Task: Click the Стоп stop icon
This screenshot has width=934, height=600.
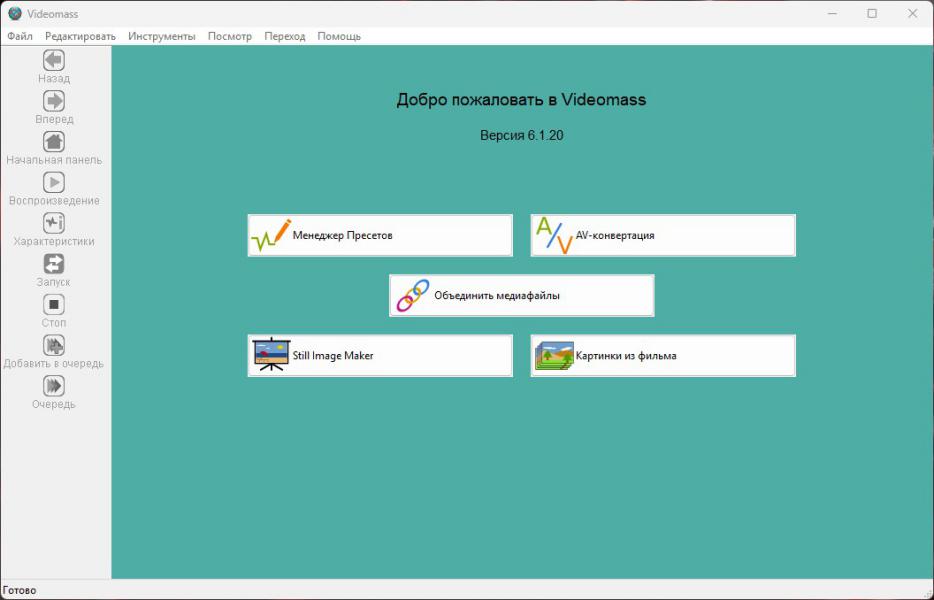Action: tap(54, 304)
